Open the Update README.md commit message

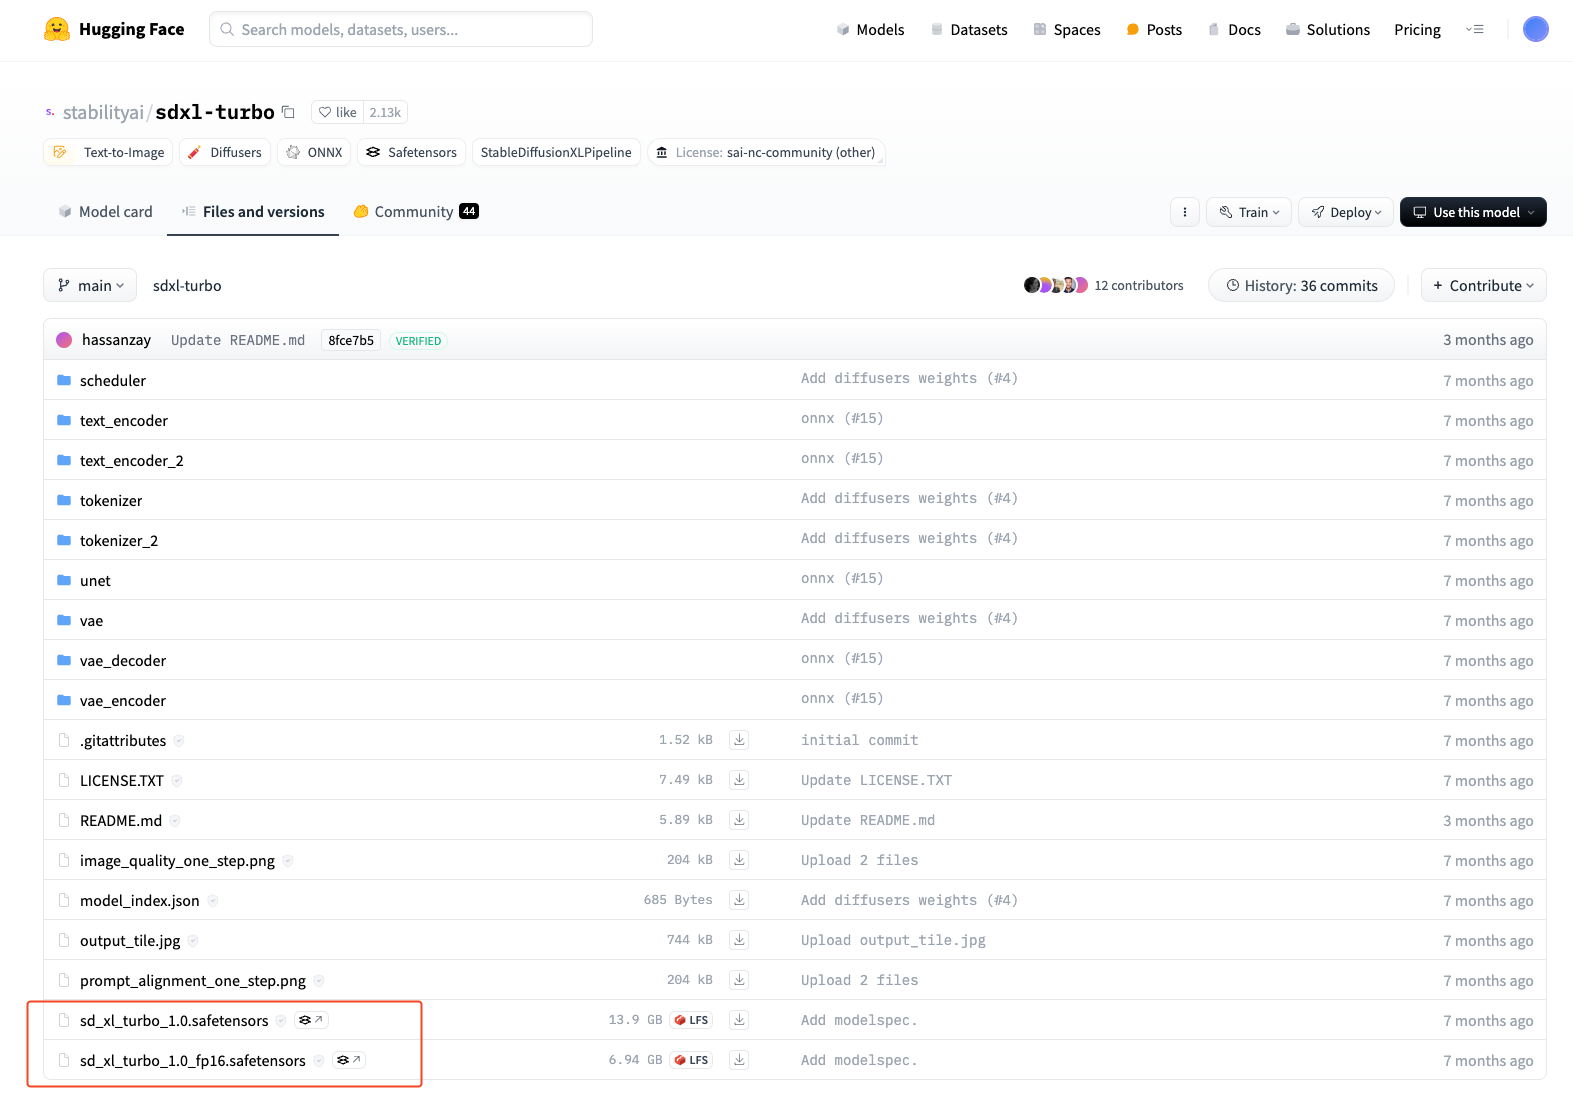[x=238, y=340]
